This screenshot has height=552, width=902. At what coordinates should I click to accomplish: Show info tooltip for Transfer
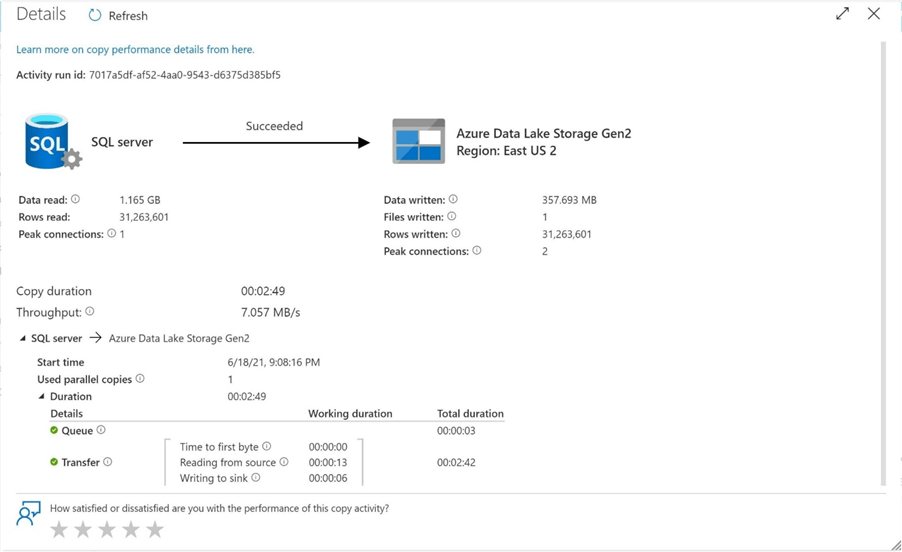(x=108, y=462)
